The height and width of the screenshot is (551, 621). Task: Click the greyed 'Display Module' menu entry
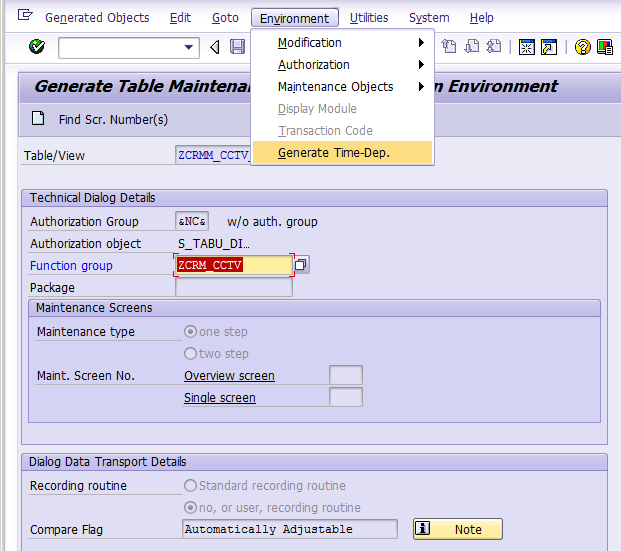[317, 109]
